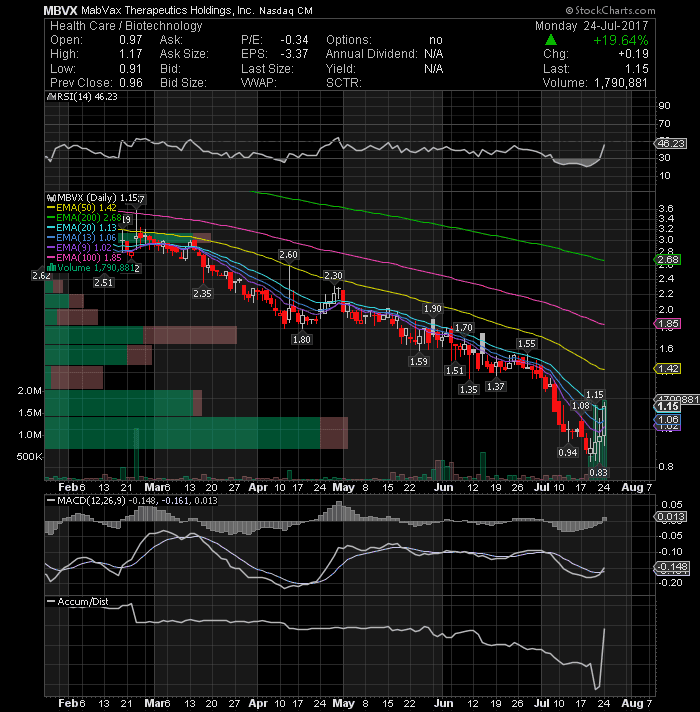Click the 90 level on the RSI axis
Image resolution: width=700 pixels, height=712 pixels.
pyautogui.click(x=665, y=106)
